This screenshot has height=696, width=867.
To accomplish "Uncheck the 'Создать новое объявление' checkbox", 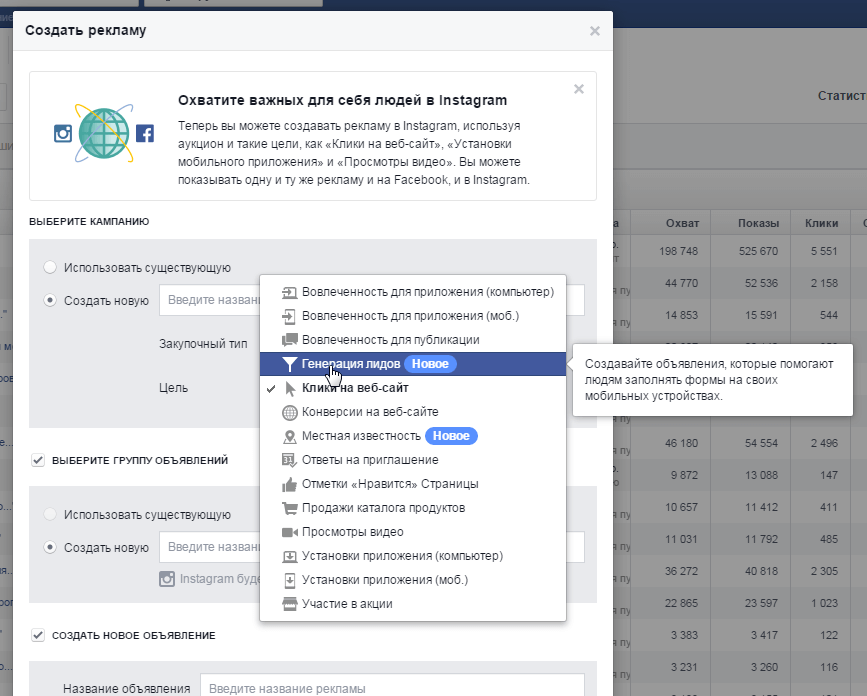I will [38, 635].
